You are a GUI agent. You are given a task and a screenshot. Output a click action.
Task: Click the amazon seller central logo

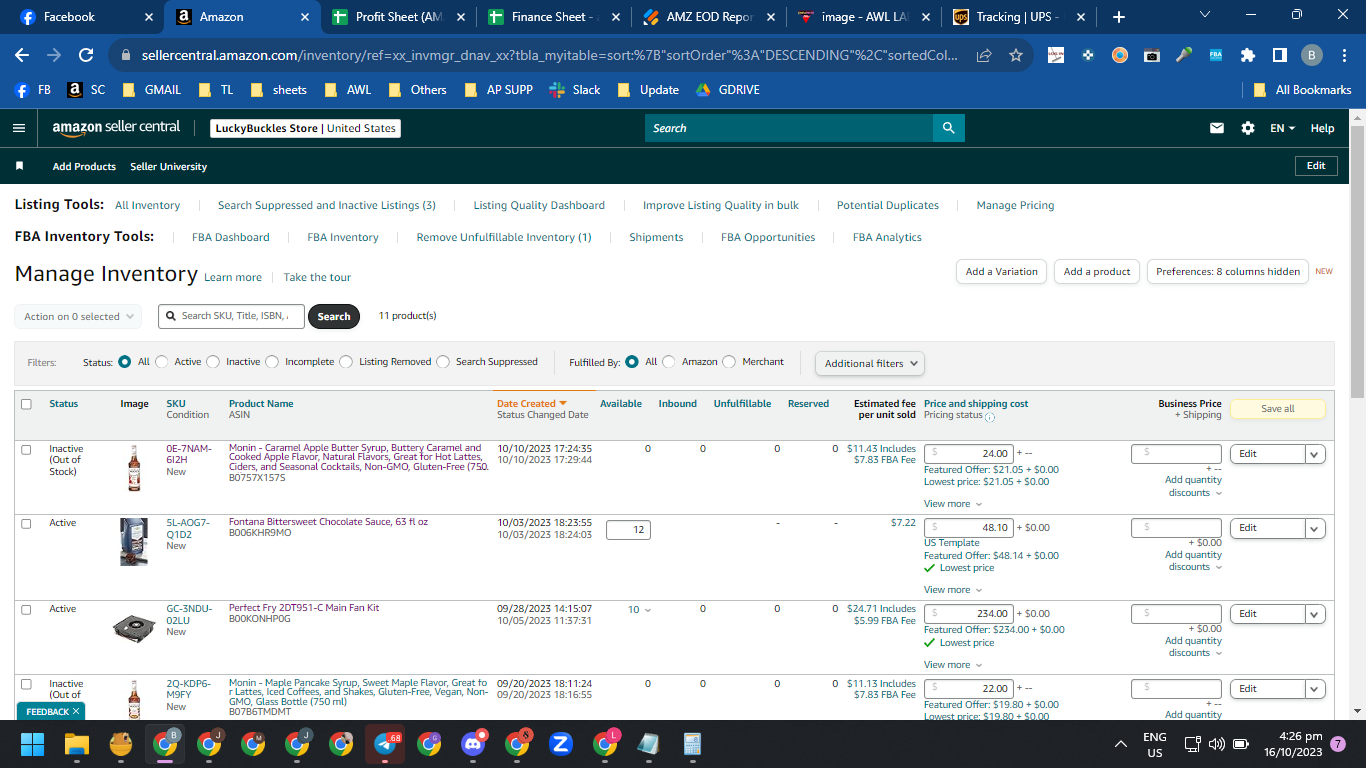point(116,128)
